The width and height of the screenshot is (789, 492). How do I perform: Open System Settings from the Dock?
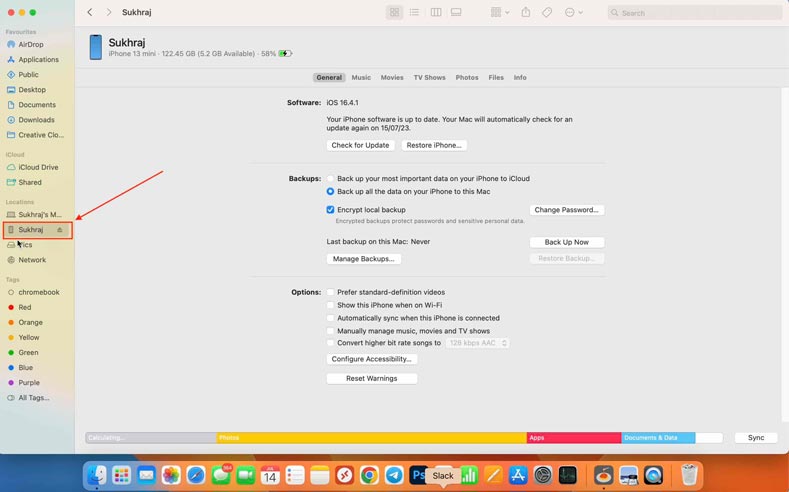tap(543, 475)
